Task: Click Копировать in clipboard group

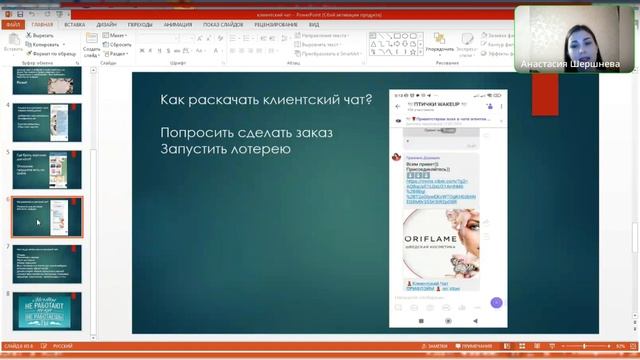Action: (x=42, y=44)
